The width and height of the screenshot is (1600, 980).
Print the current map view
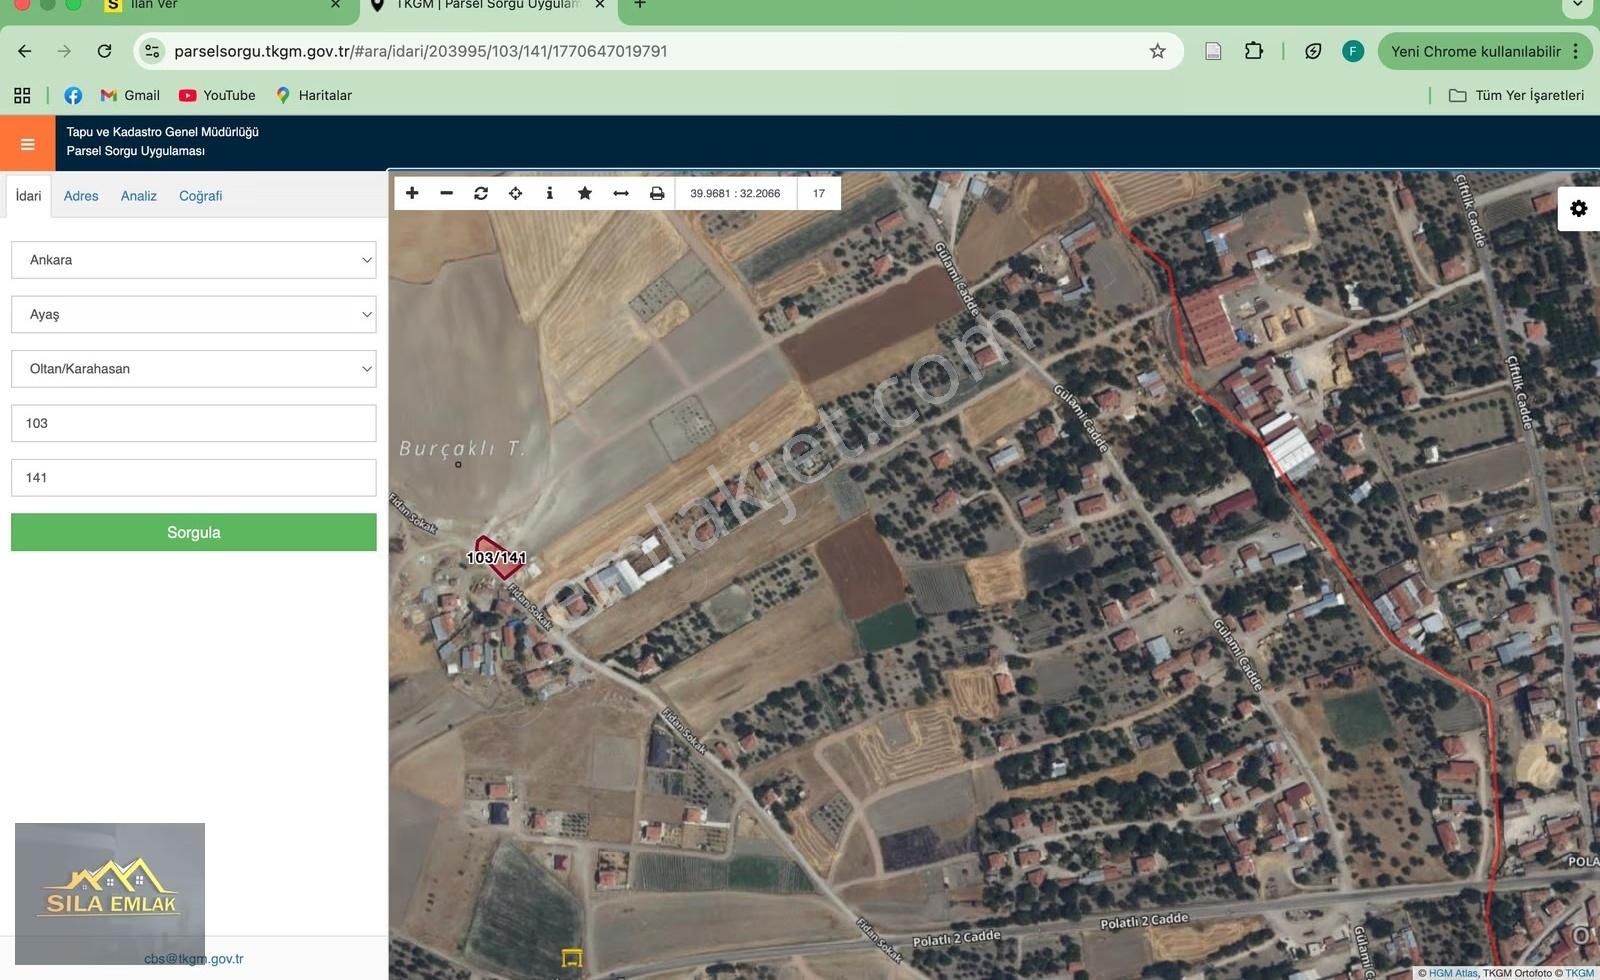coord(656,193)
